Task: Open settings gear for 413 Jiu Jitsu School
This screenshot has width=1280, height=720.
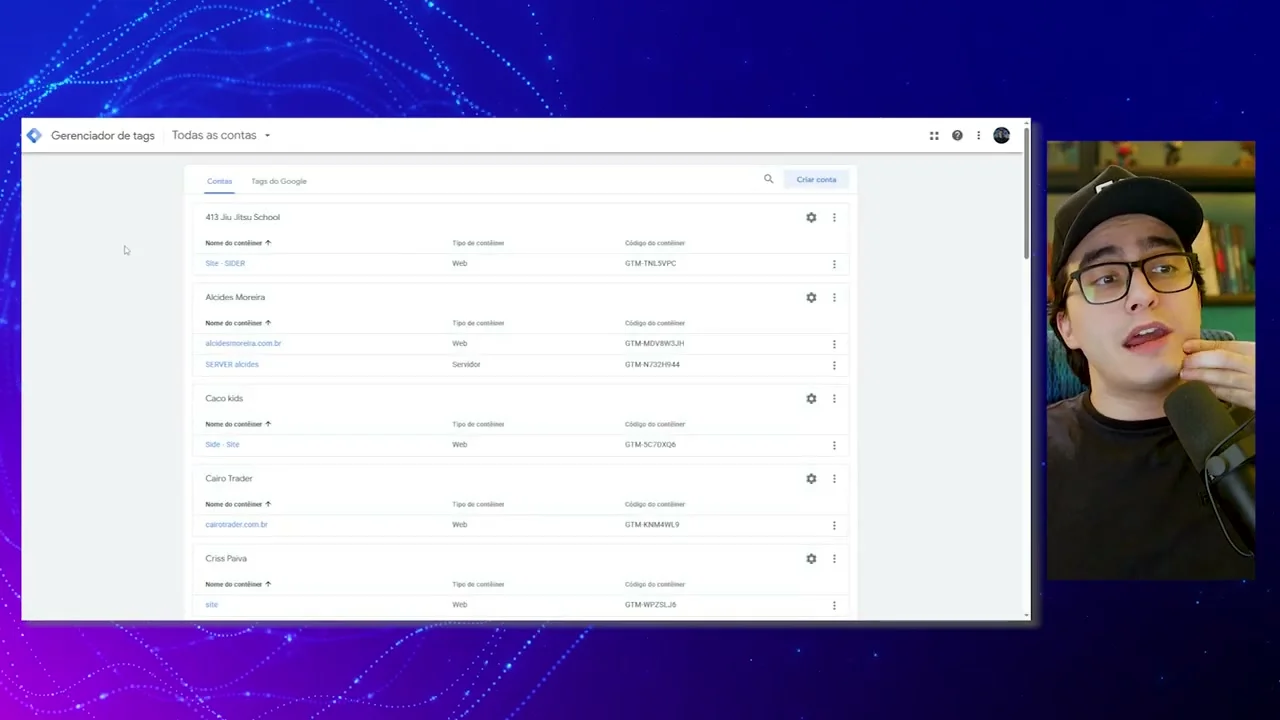Action: pos(811,217)
